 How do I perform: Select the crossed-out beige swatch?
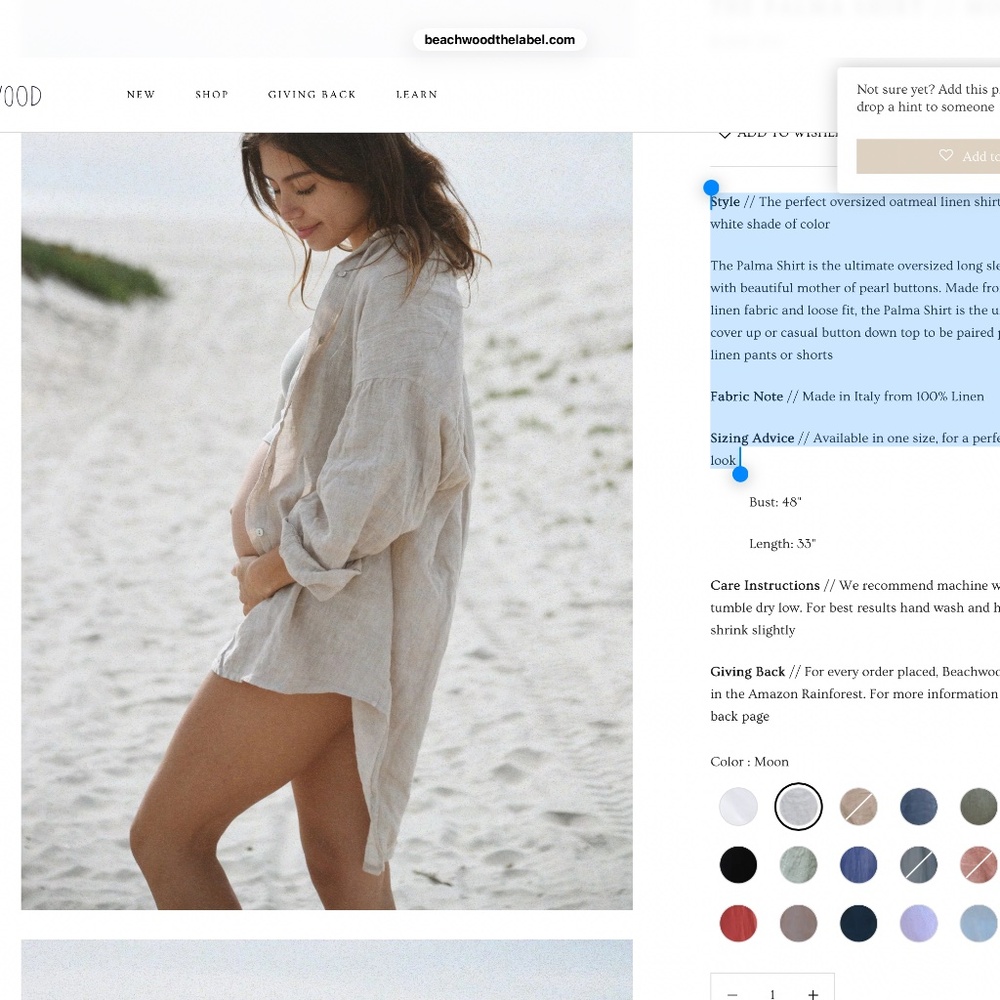pyautogui.click(x=858, y=806)
